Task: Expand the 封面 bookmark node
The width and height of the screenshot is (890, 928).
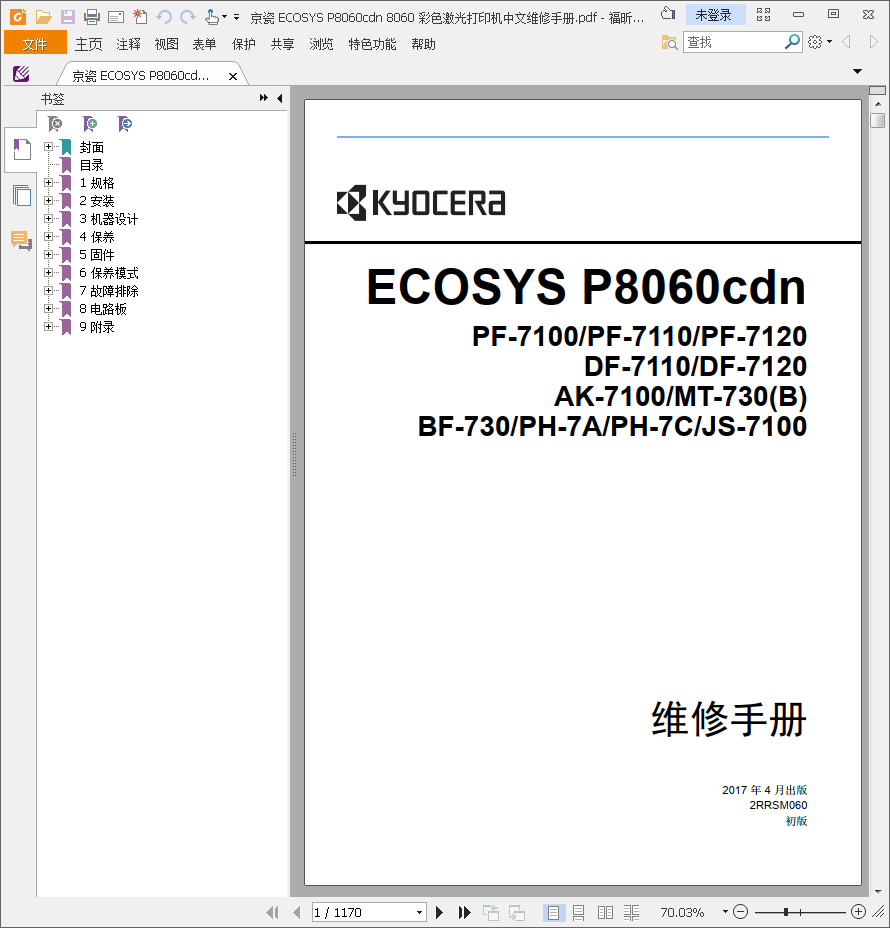Action: [49, 147]
